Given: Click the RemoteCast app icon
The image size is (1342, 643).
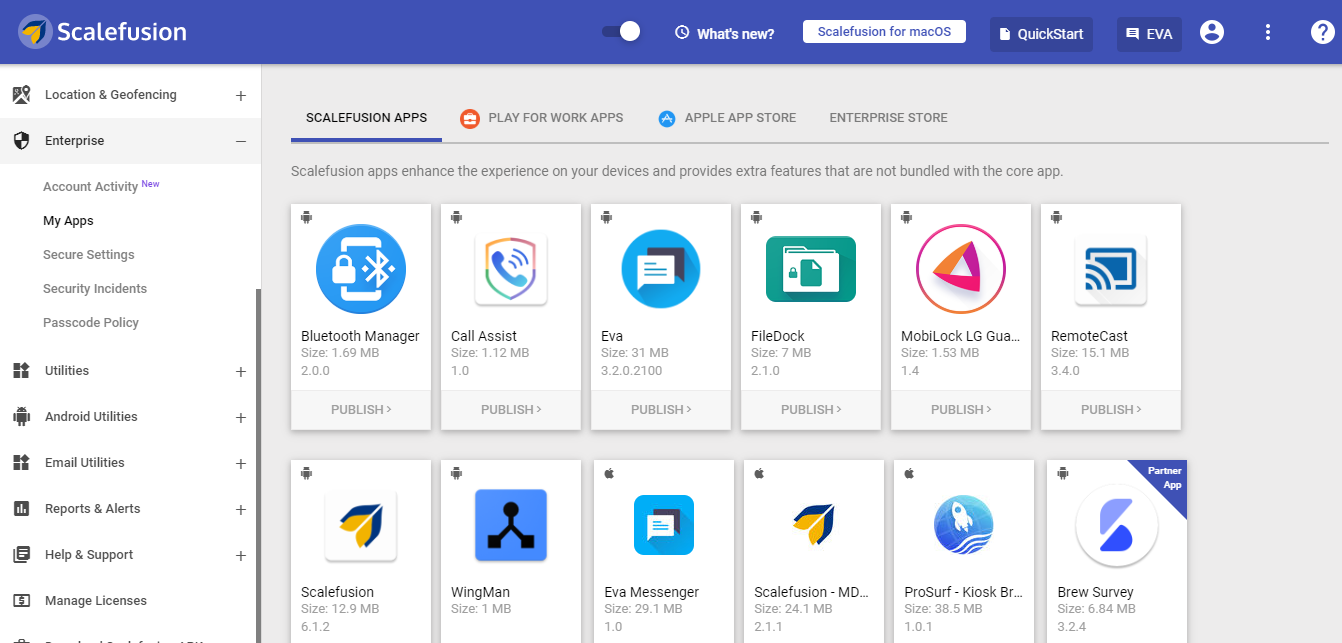Looking at the screenshot, I should [1111, 270].
